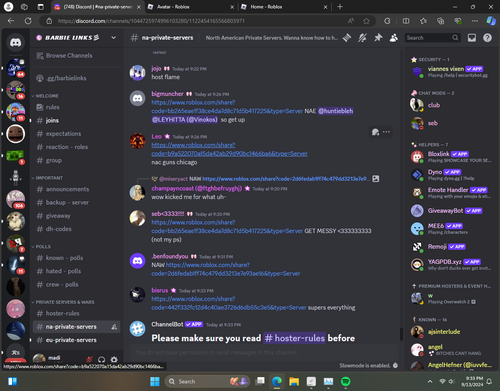500x391 pixels.
Task: Open ajsinterlude in member list
Action: [x=452, y=332]
